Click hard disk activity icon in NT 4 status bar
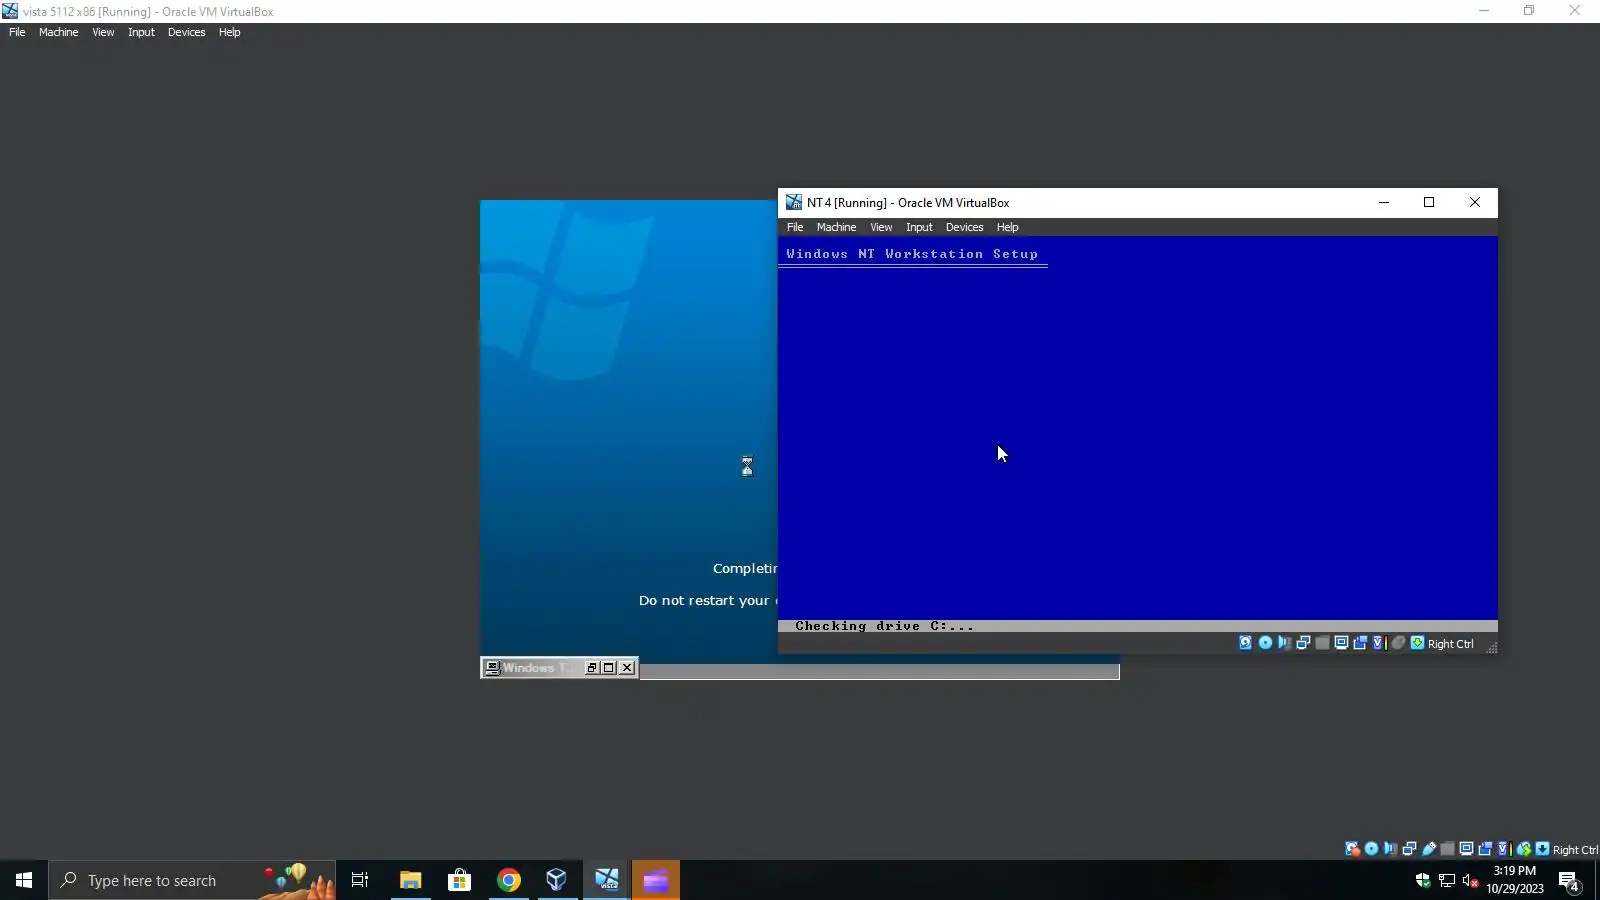The height and width of the screenshot is (900, 1600). tap(1246, 643)
